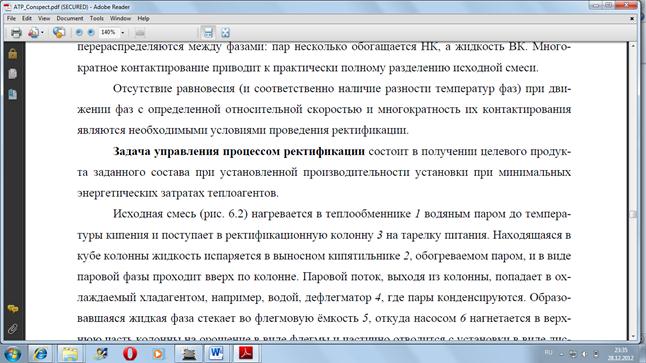Click the network tray icon
Viewport: 646px width, 363px height.
pyautogui.click(x=573, y=354)
